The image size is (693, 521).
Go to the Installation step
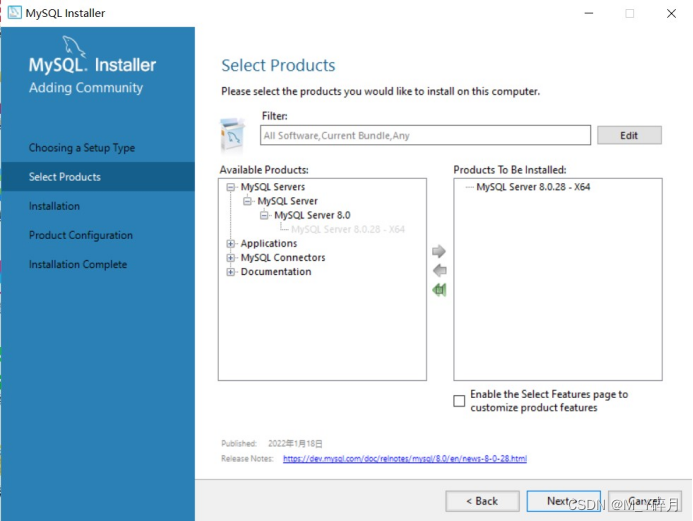[54, 206]
